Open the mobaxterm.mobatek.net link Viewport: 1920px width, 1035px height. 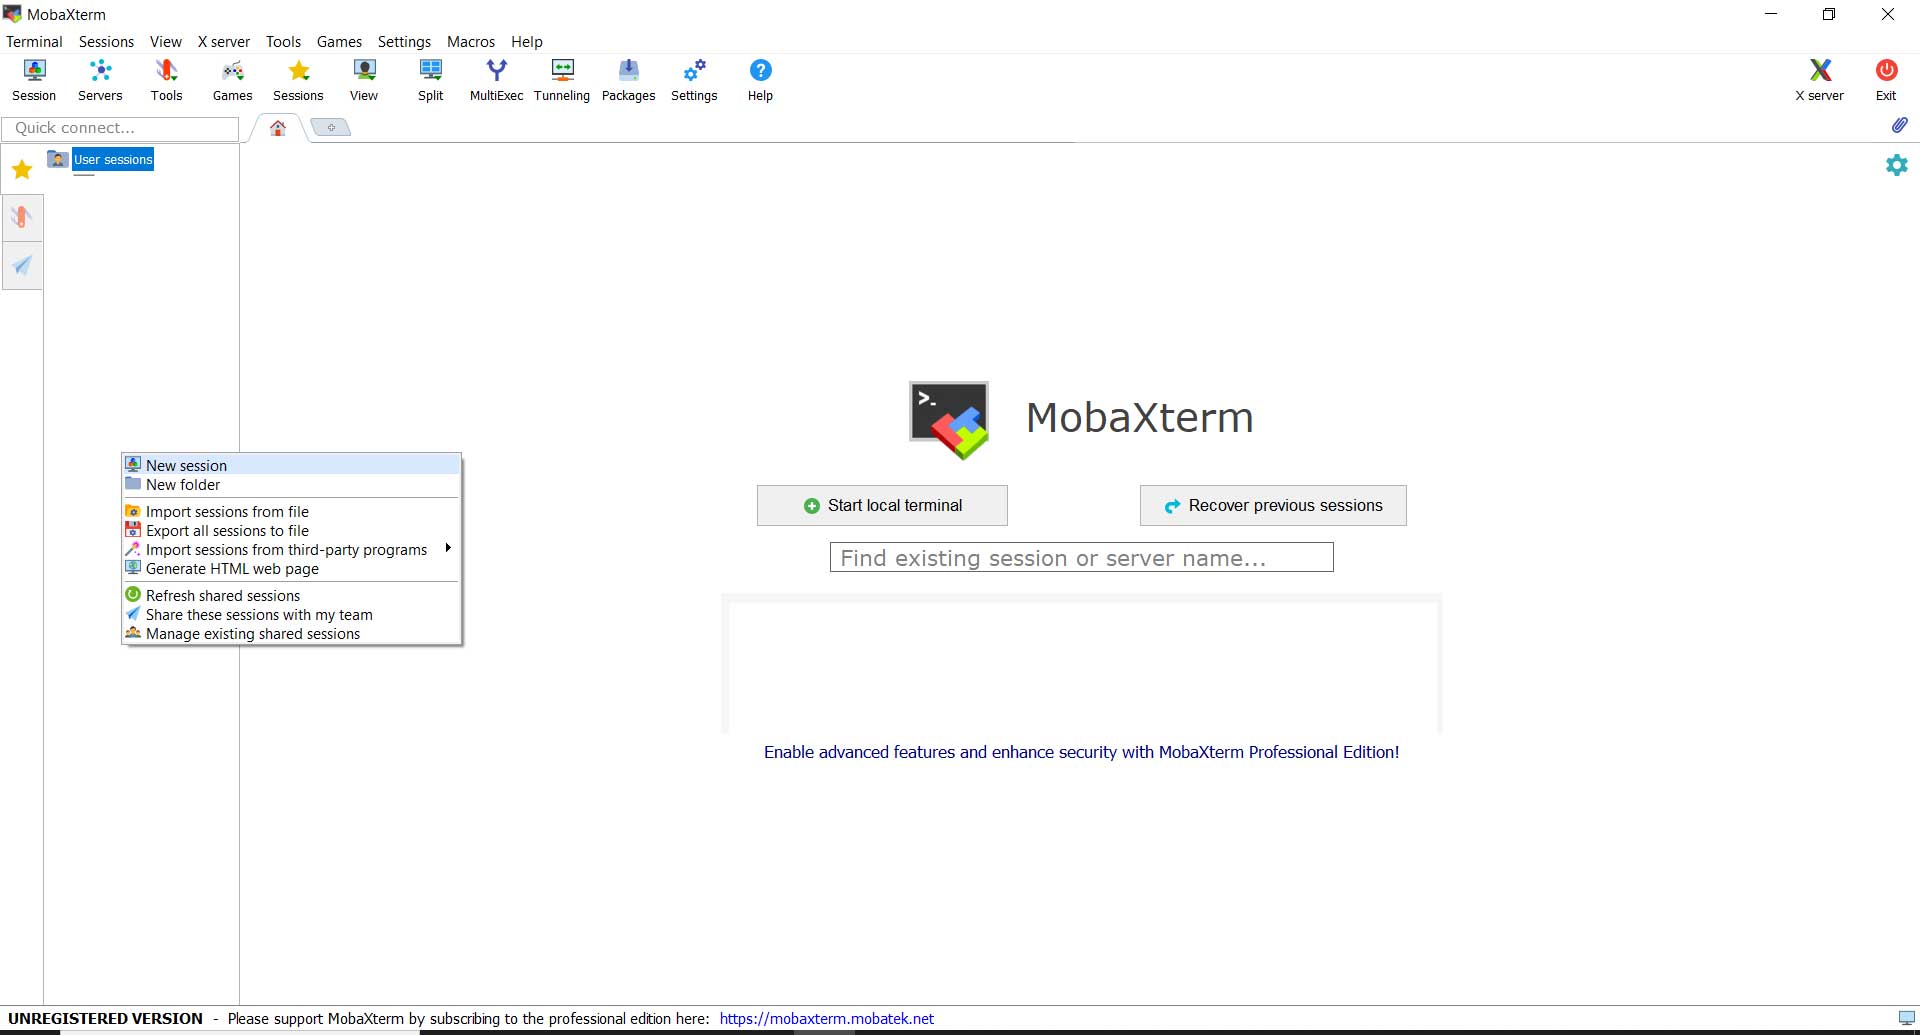pos(827,1019)
